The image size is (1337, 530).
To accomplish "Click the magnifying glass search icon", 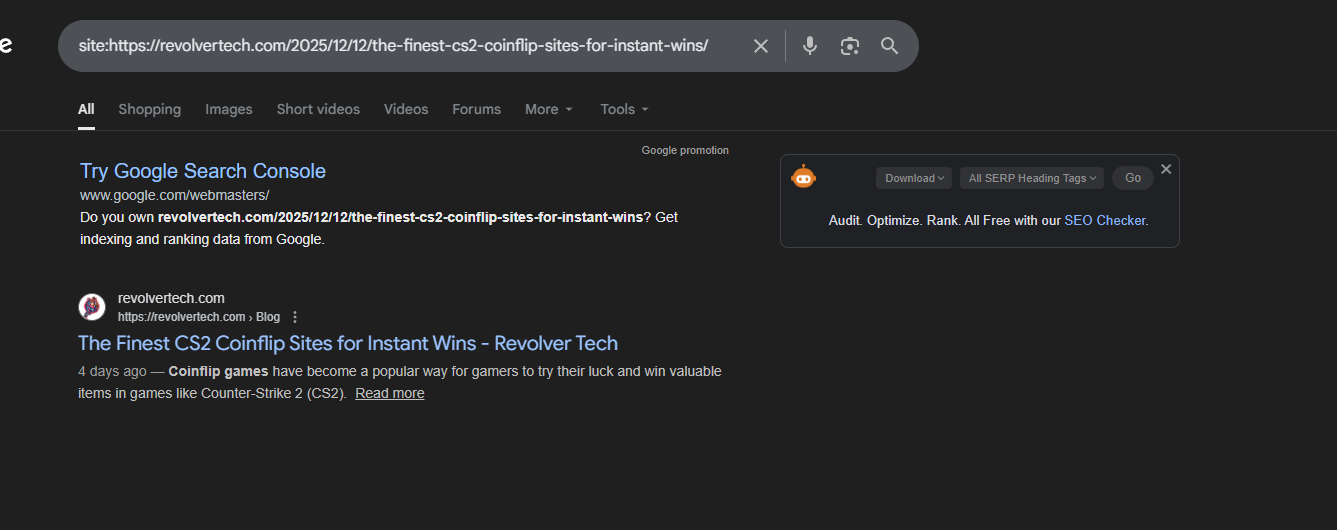I will tap(889, 46).
